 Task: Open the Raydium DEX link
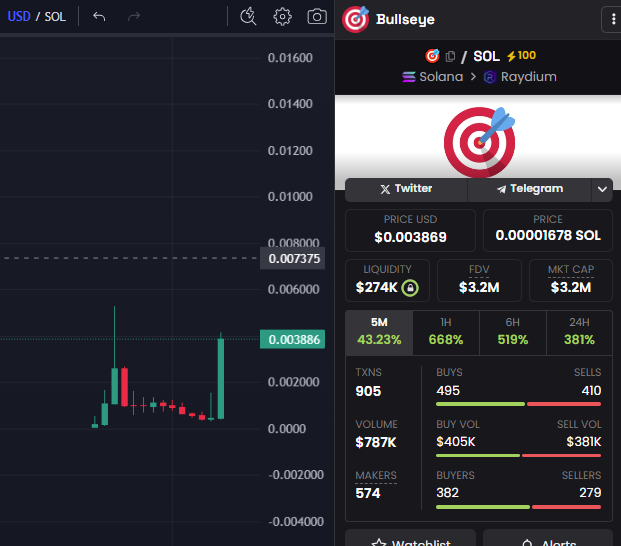520,76
